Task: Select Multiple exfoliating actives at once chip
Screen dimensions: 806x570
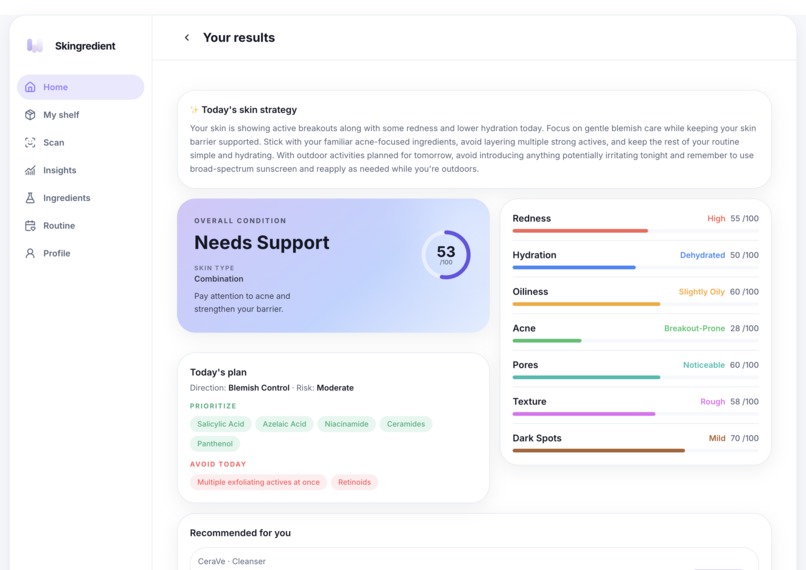Action: (x=259, y=482)
